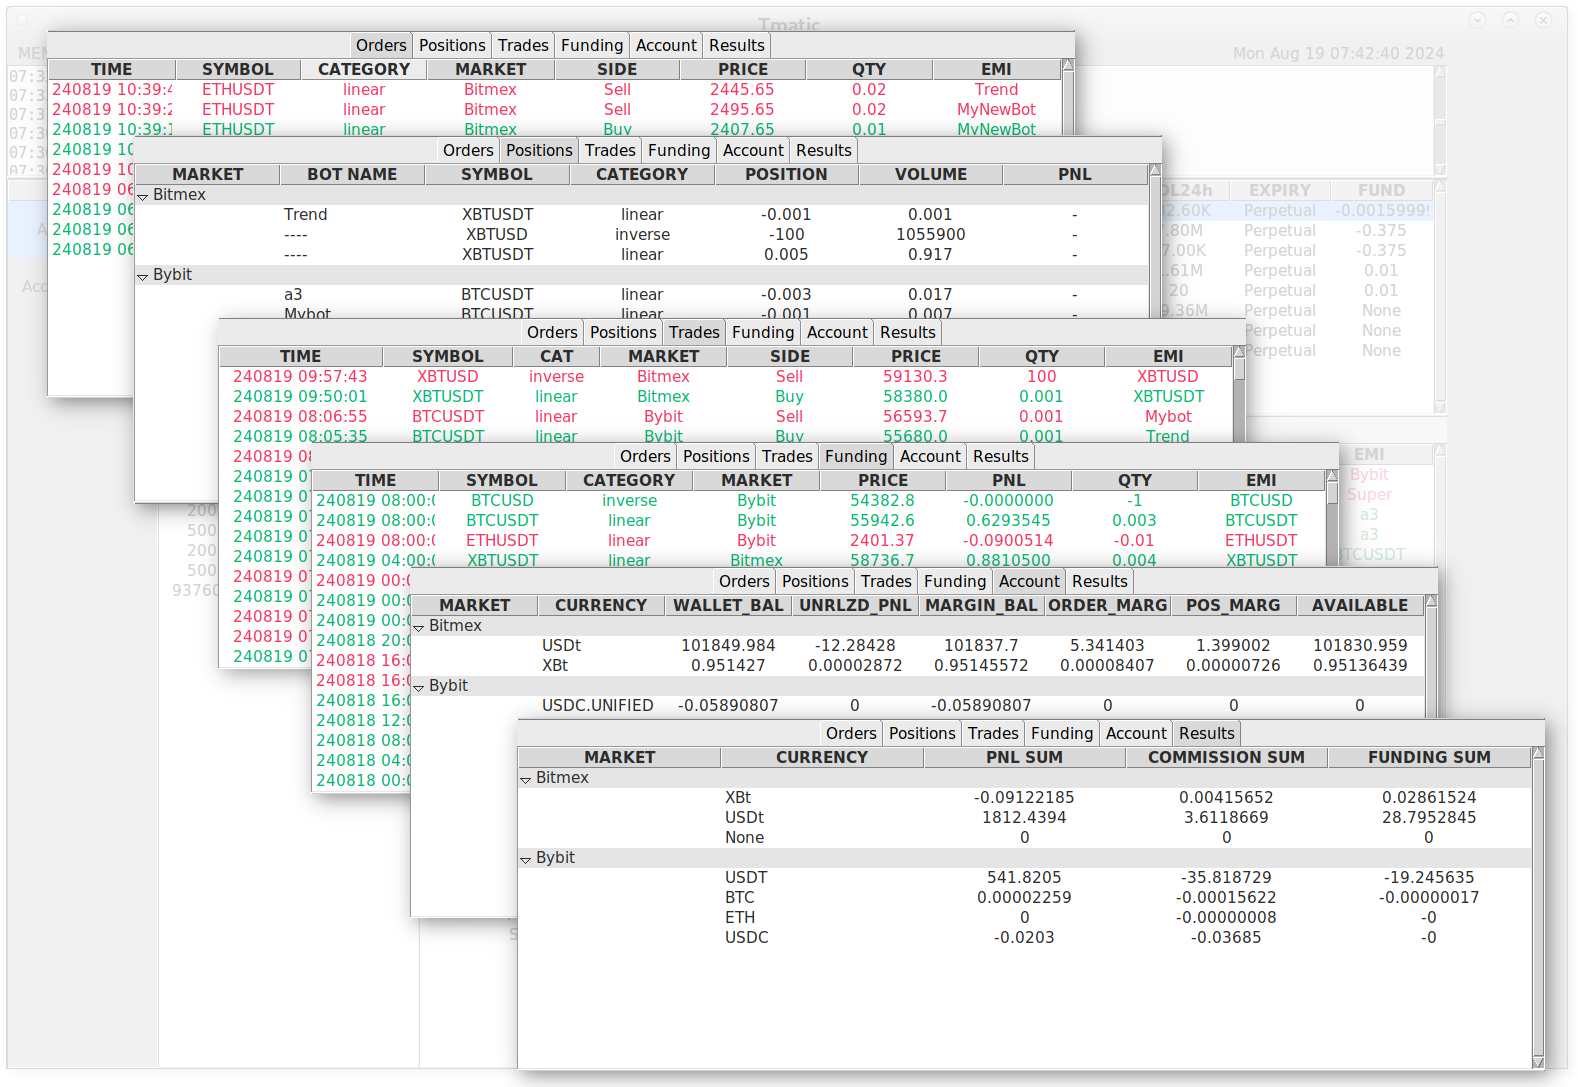Click the Orders window scroll-up arrow

(x=1068, y=65)
